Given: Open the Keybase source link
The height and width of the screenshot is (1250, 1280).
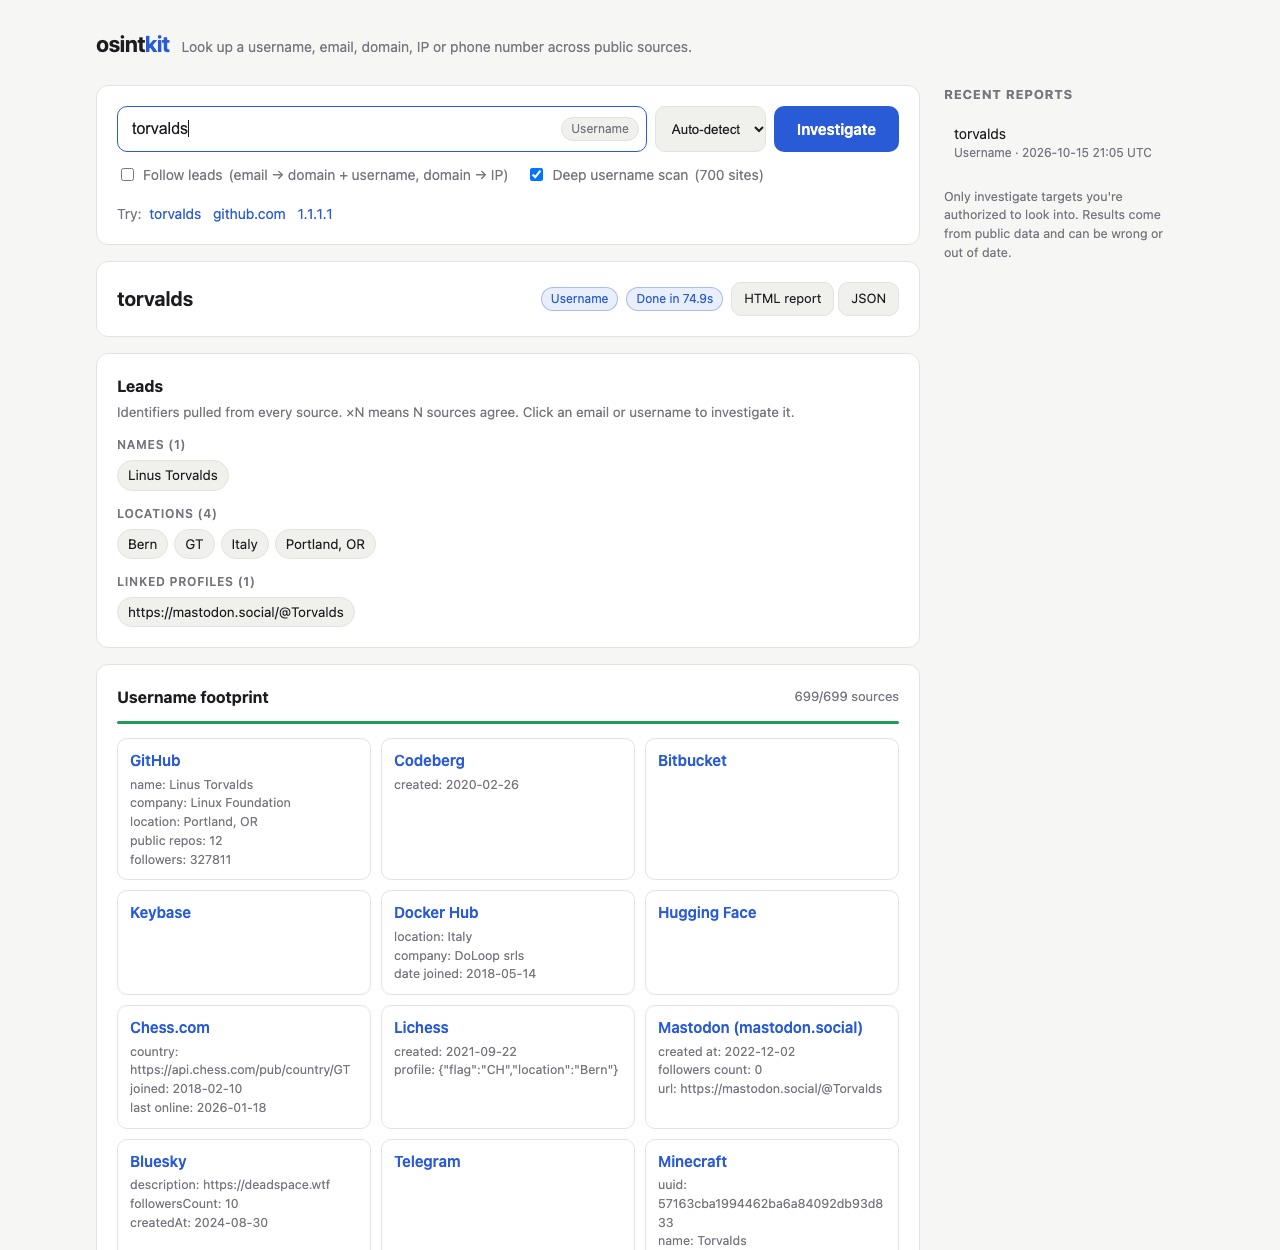Looking at the screenshot, I should click(160, 913).
